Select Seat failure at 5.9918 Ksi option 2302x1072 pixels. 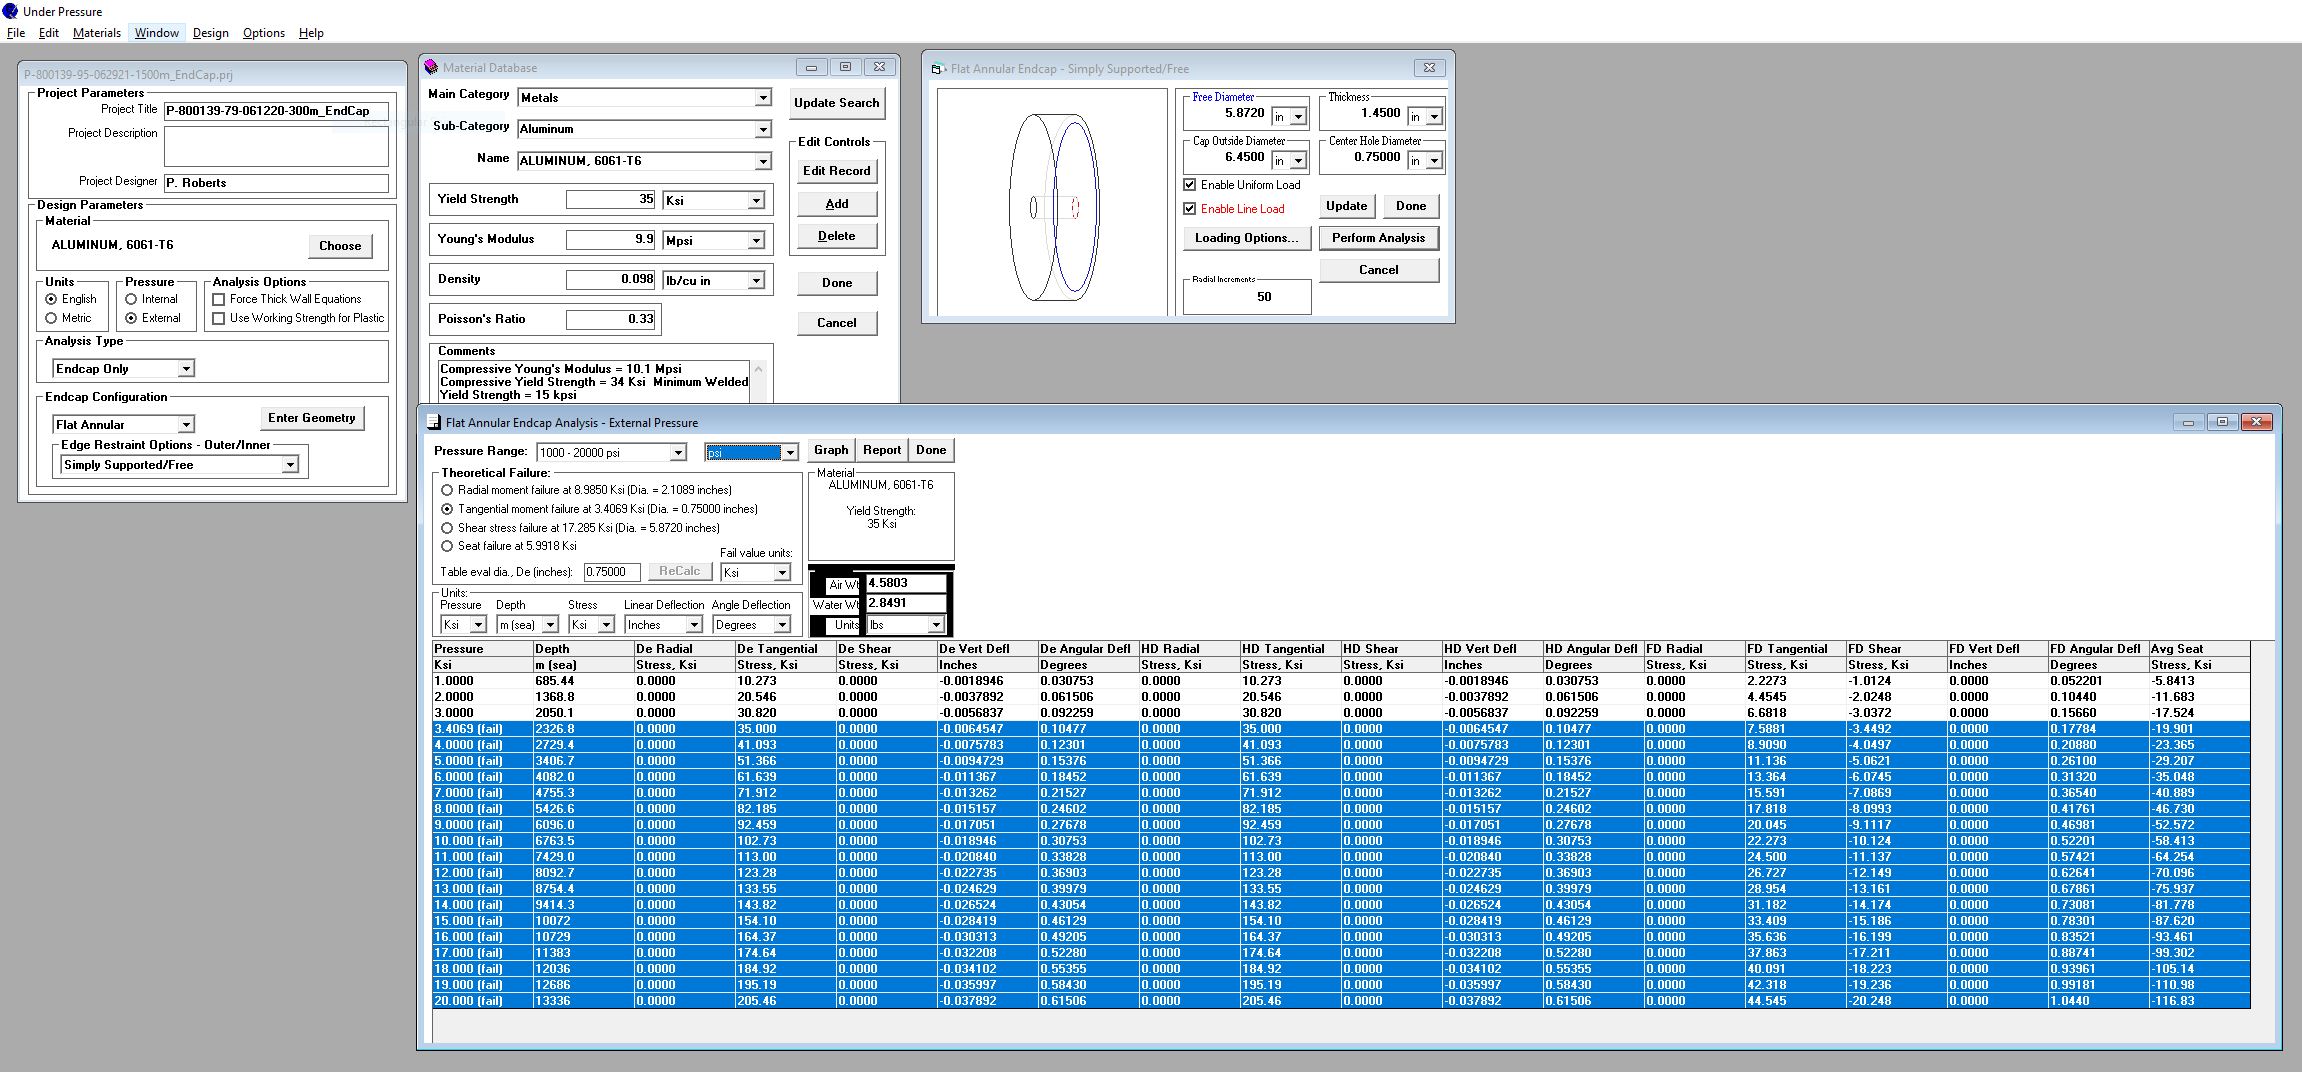[x=447, y=546]
